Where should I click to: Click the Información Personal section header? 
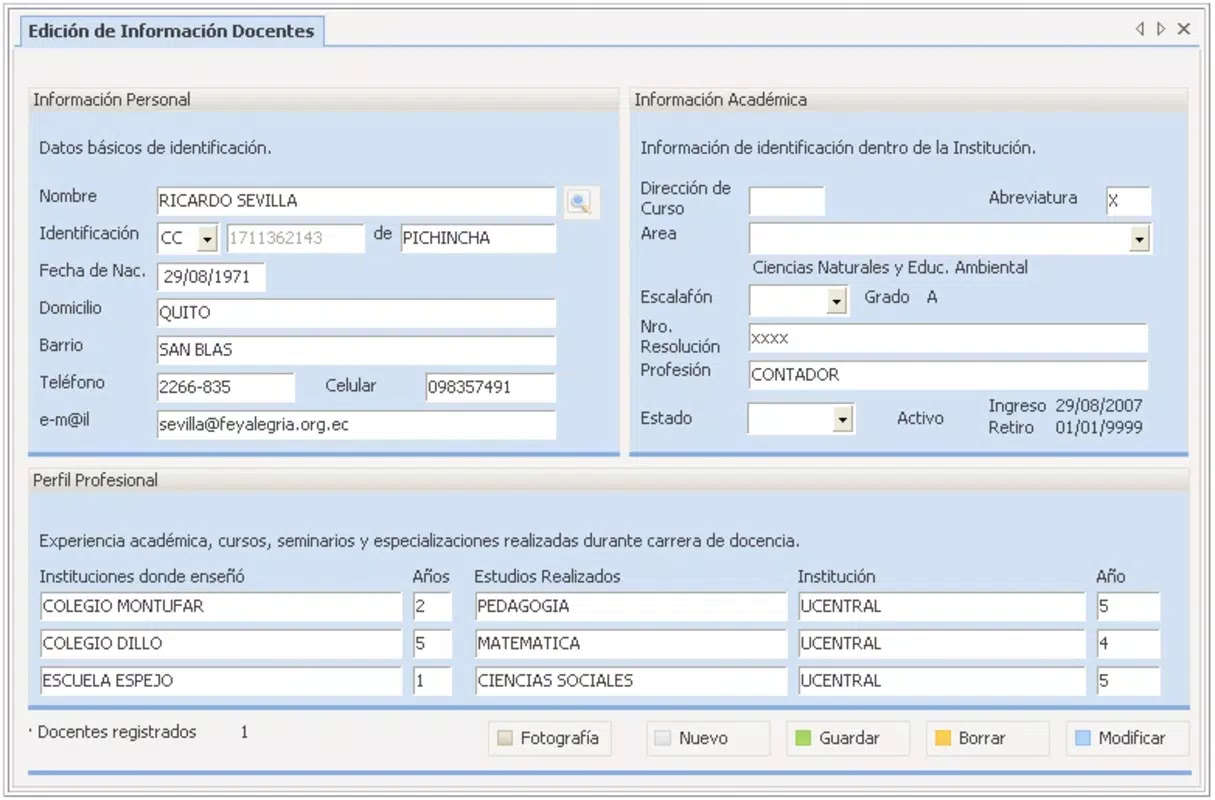pyautogui.click(x=324, y=100)
